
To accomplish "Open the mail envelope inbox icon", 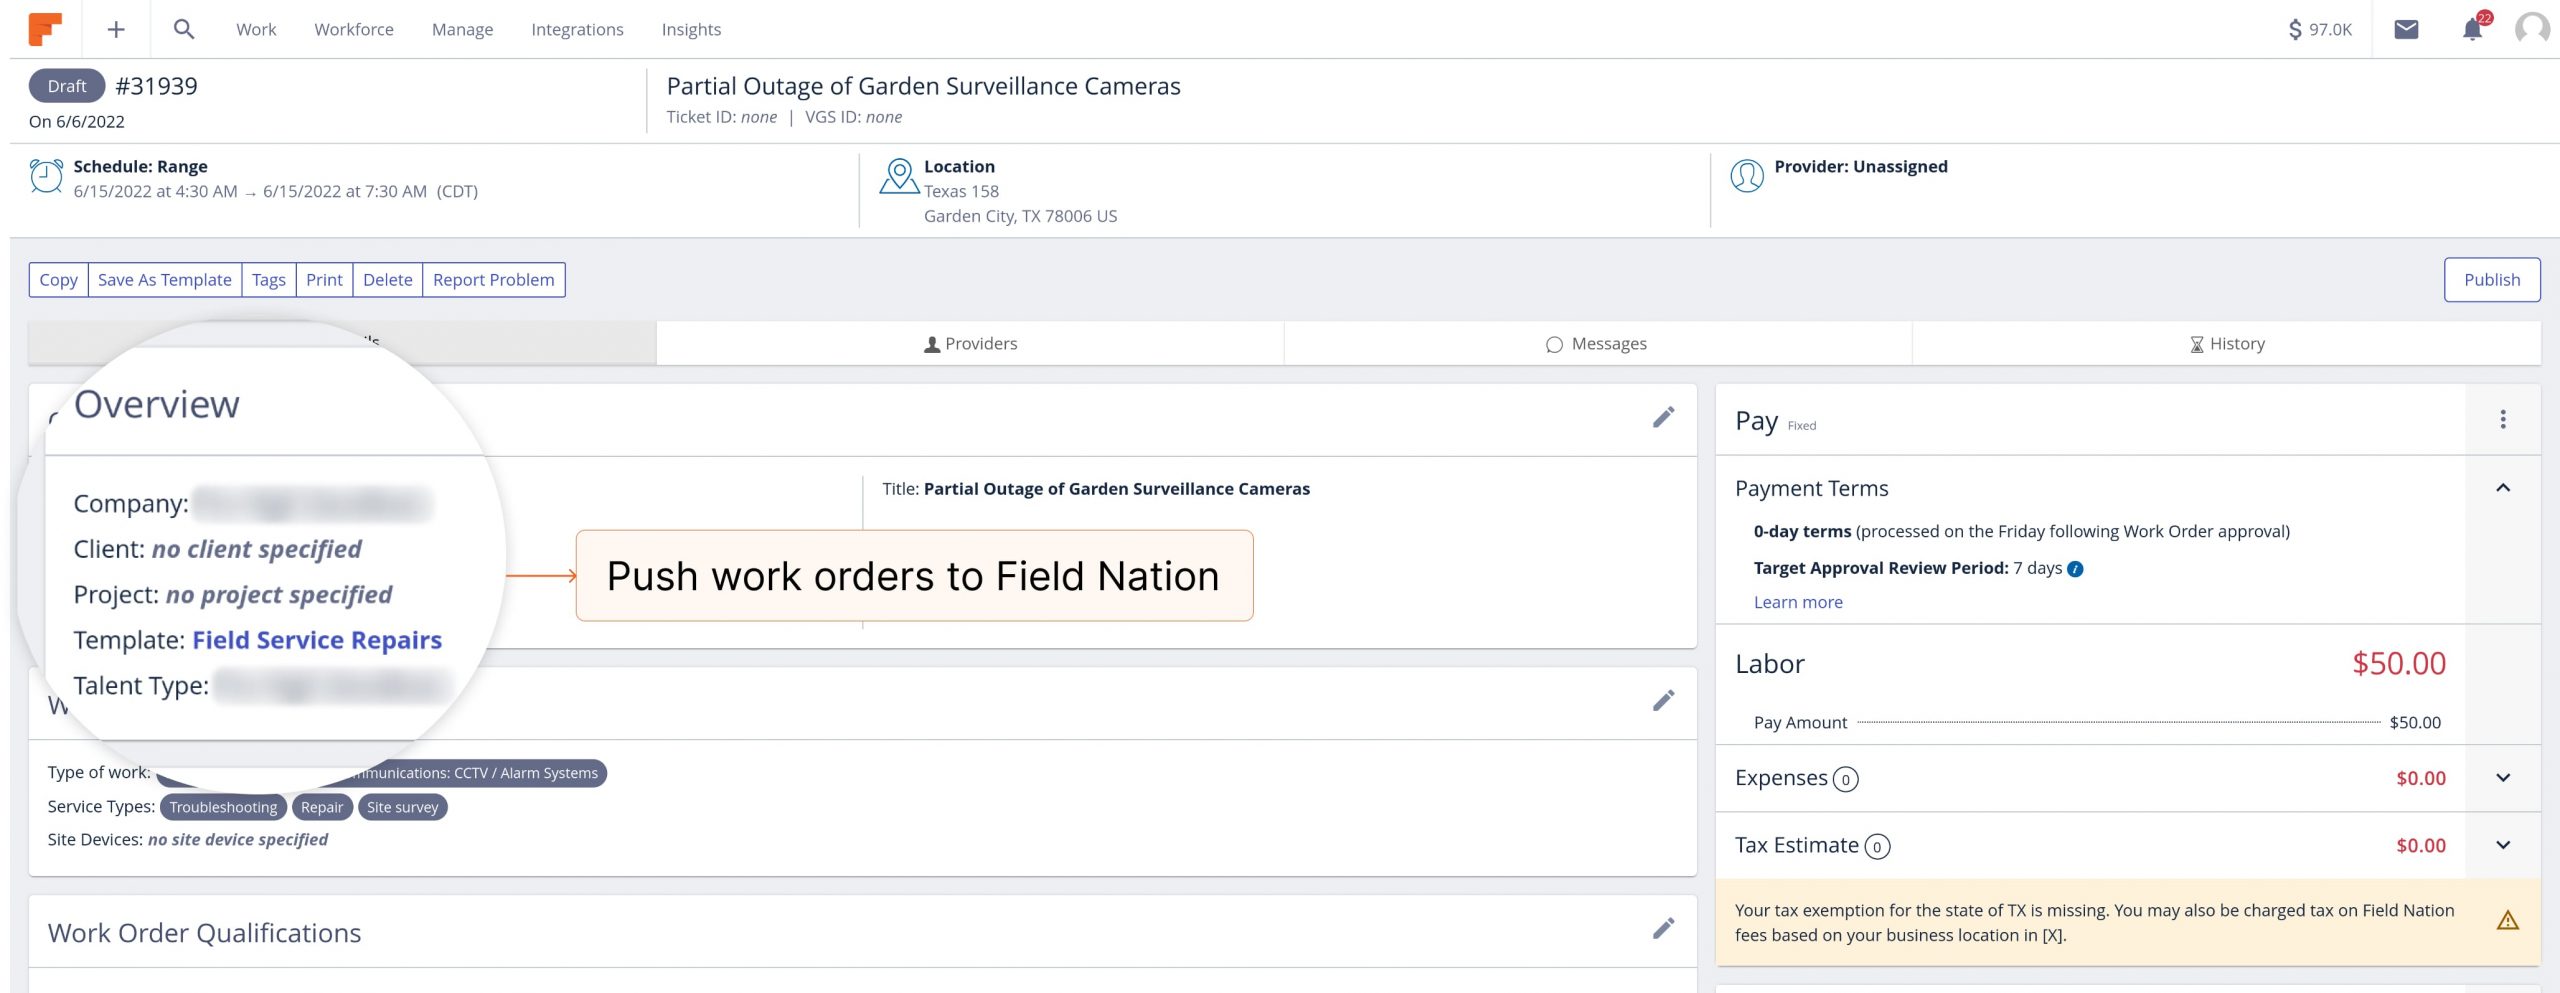I will [x=2406, y=29].
